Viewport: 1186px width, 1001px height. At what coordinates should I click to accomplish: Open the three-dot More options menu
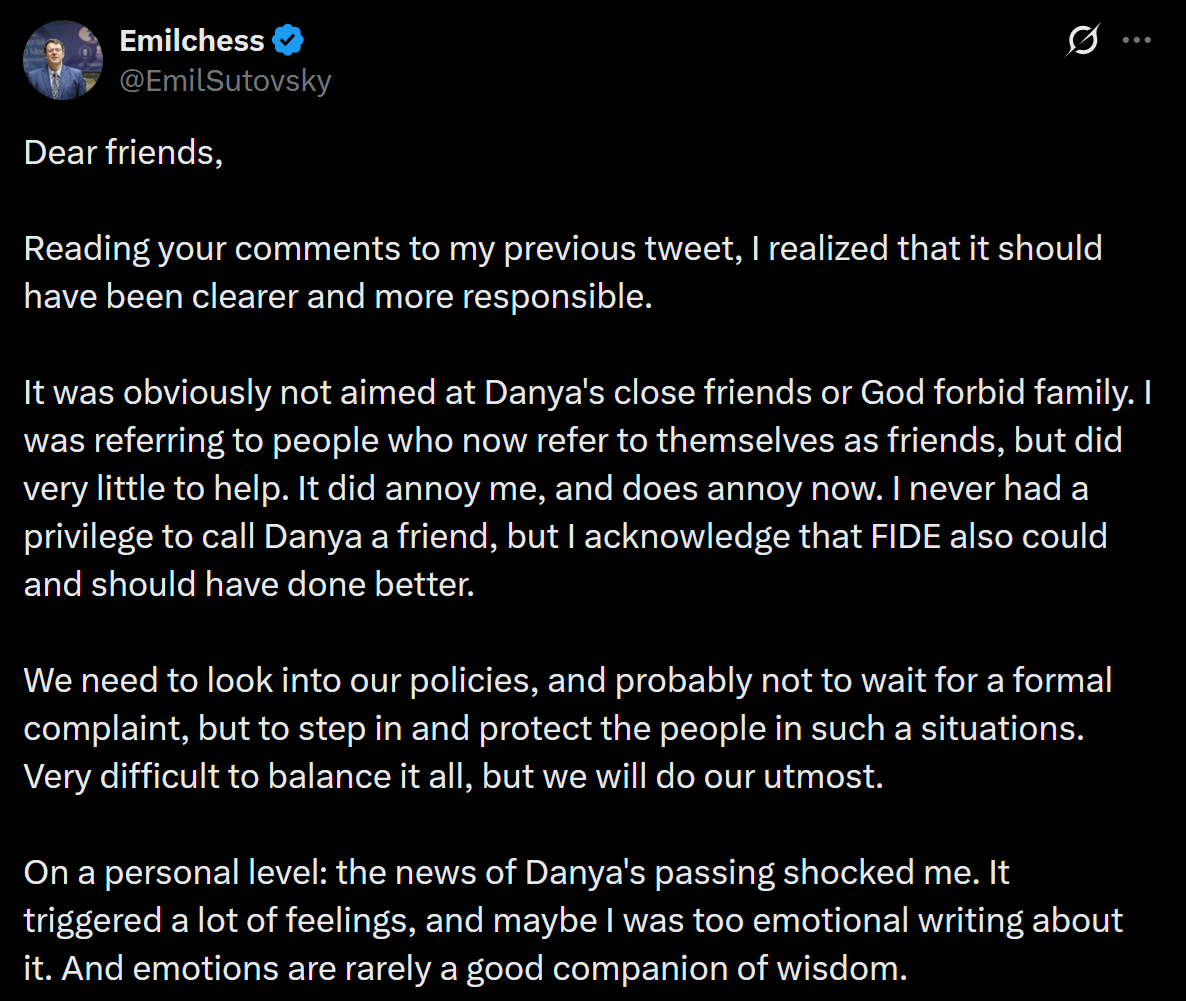point(1137,42)
